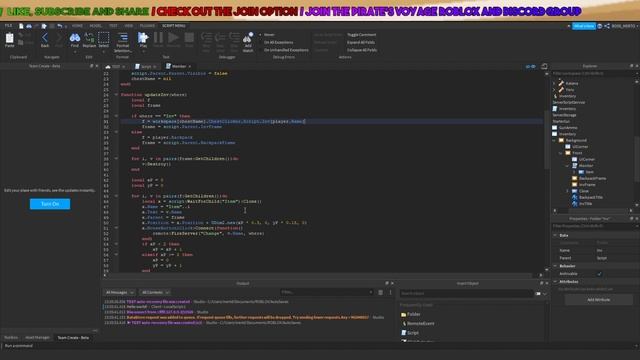Open the All Messages dropdown in Output

(119, 292)
